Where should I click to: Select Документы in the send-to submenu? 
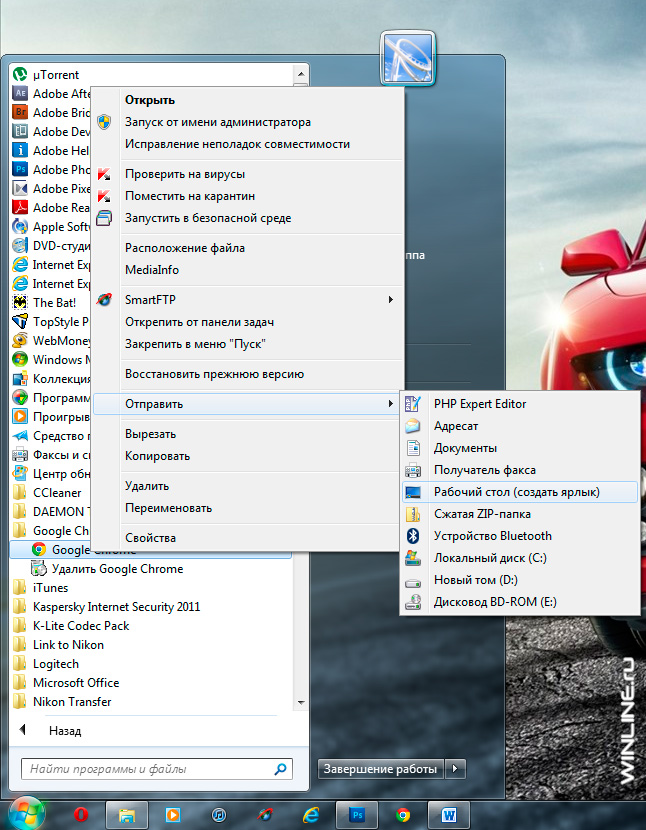click(520, 448)
